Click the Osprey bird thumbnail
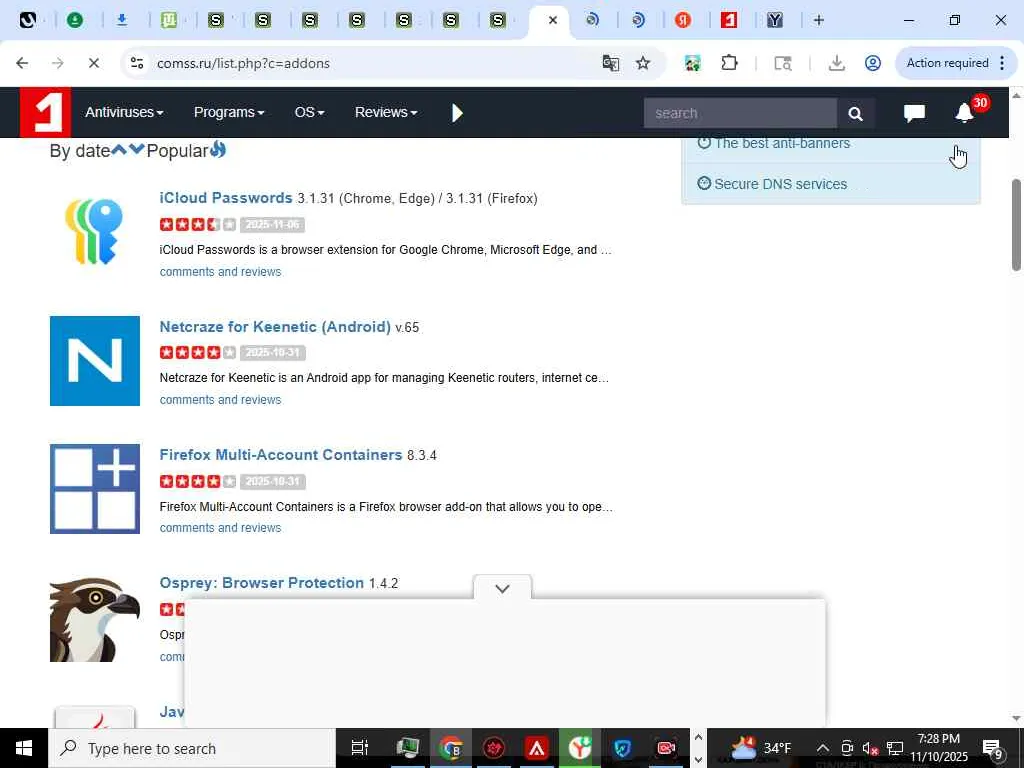1024x768 pixels. [95, 619]
